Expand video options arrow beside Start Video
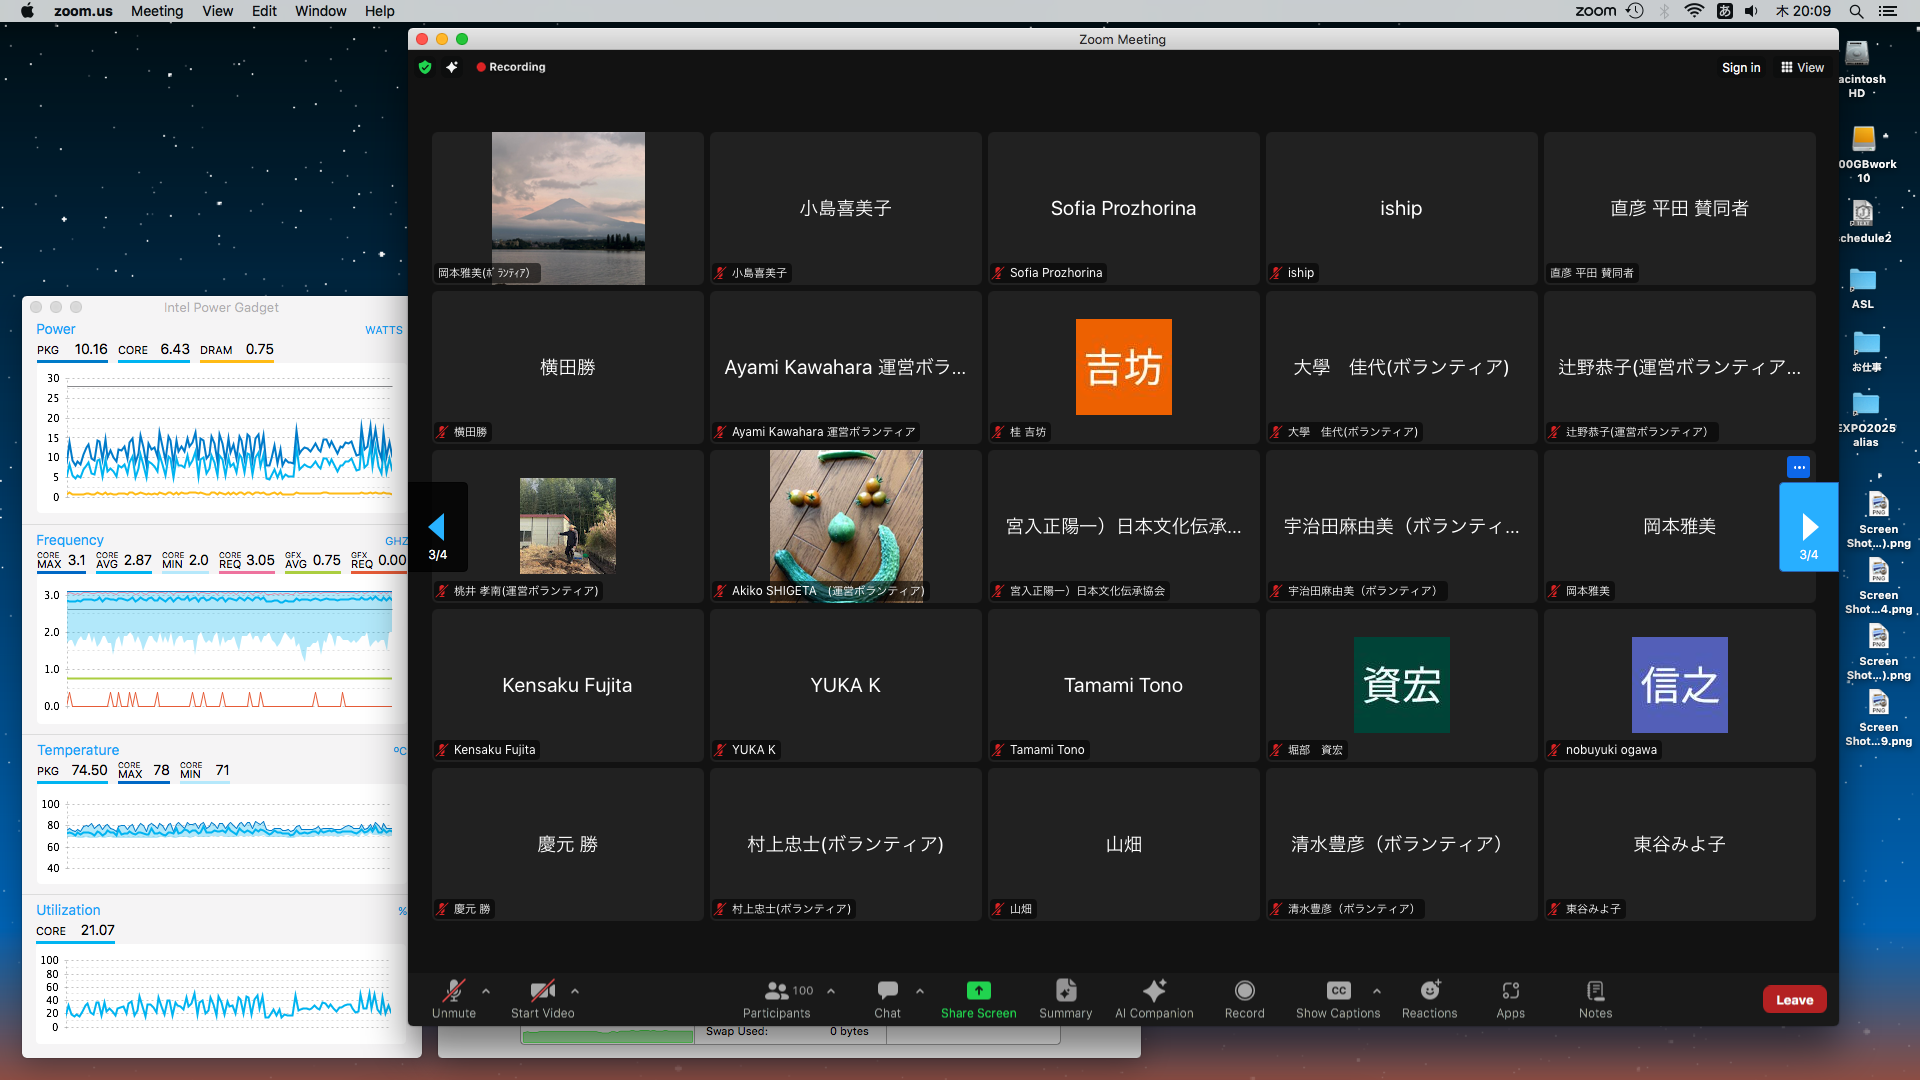This screenshot has height=1080, width=1920. (575, 991)
